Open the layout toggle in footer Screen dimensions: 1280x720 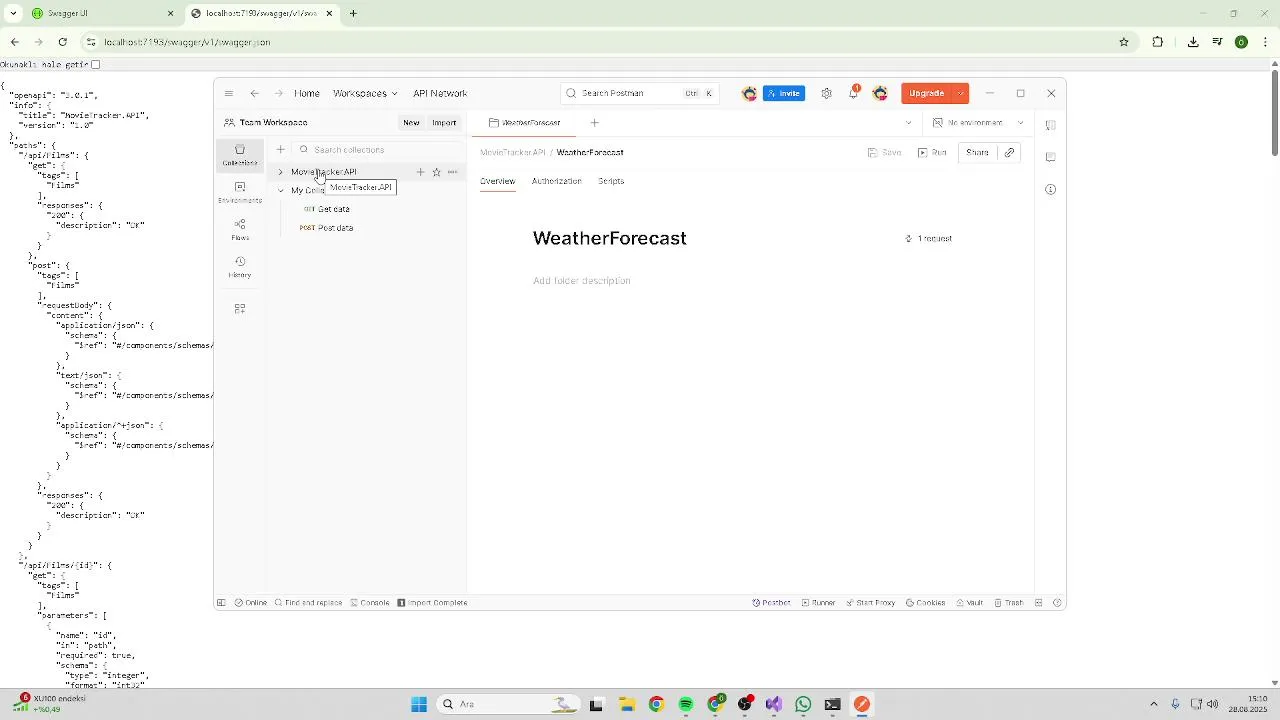pos(1038,603)
